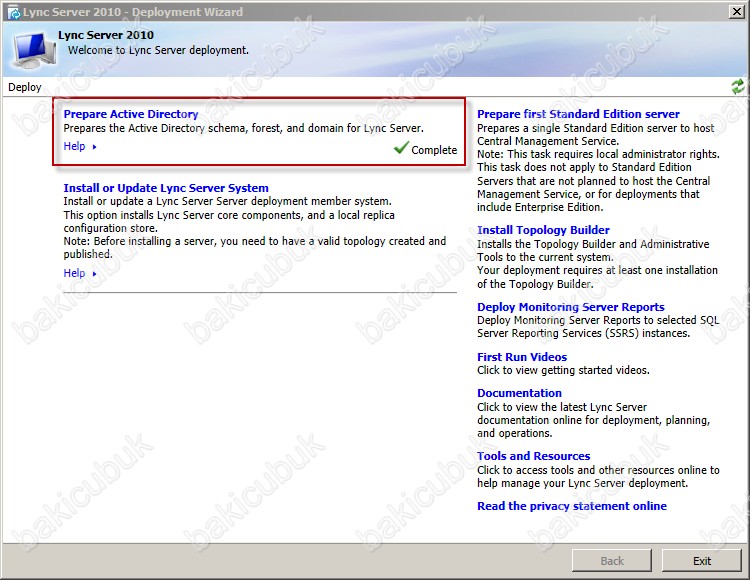Image resolution: width=750 pixels, height=580 pixels.
Task: Open Prepare Active Directory link
Action: pyautogui.click(x=131, y=114)
